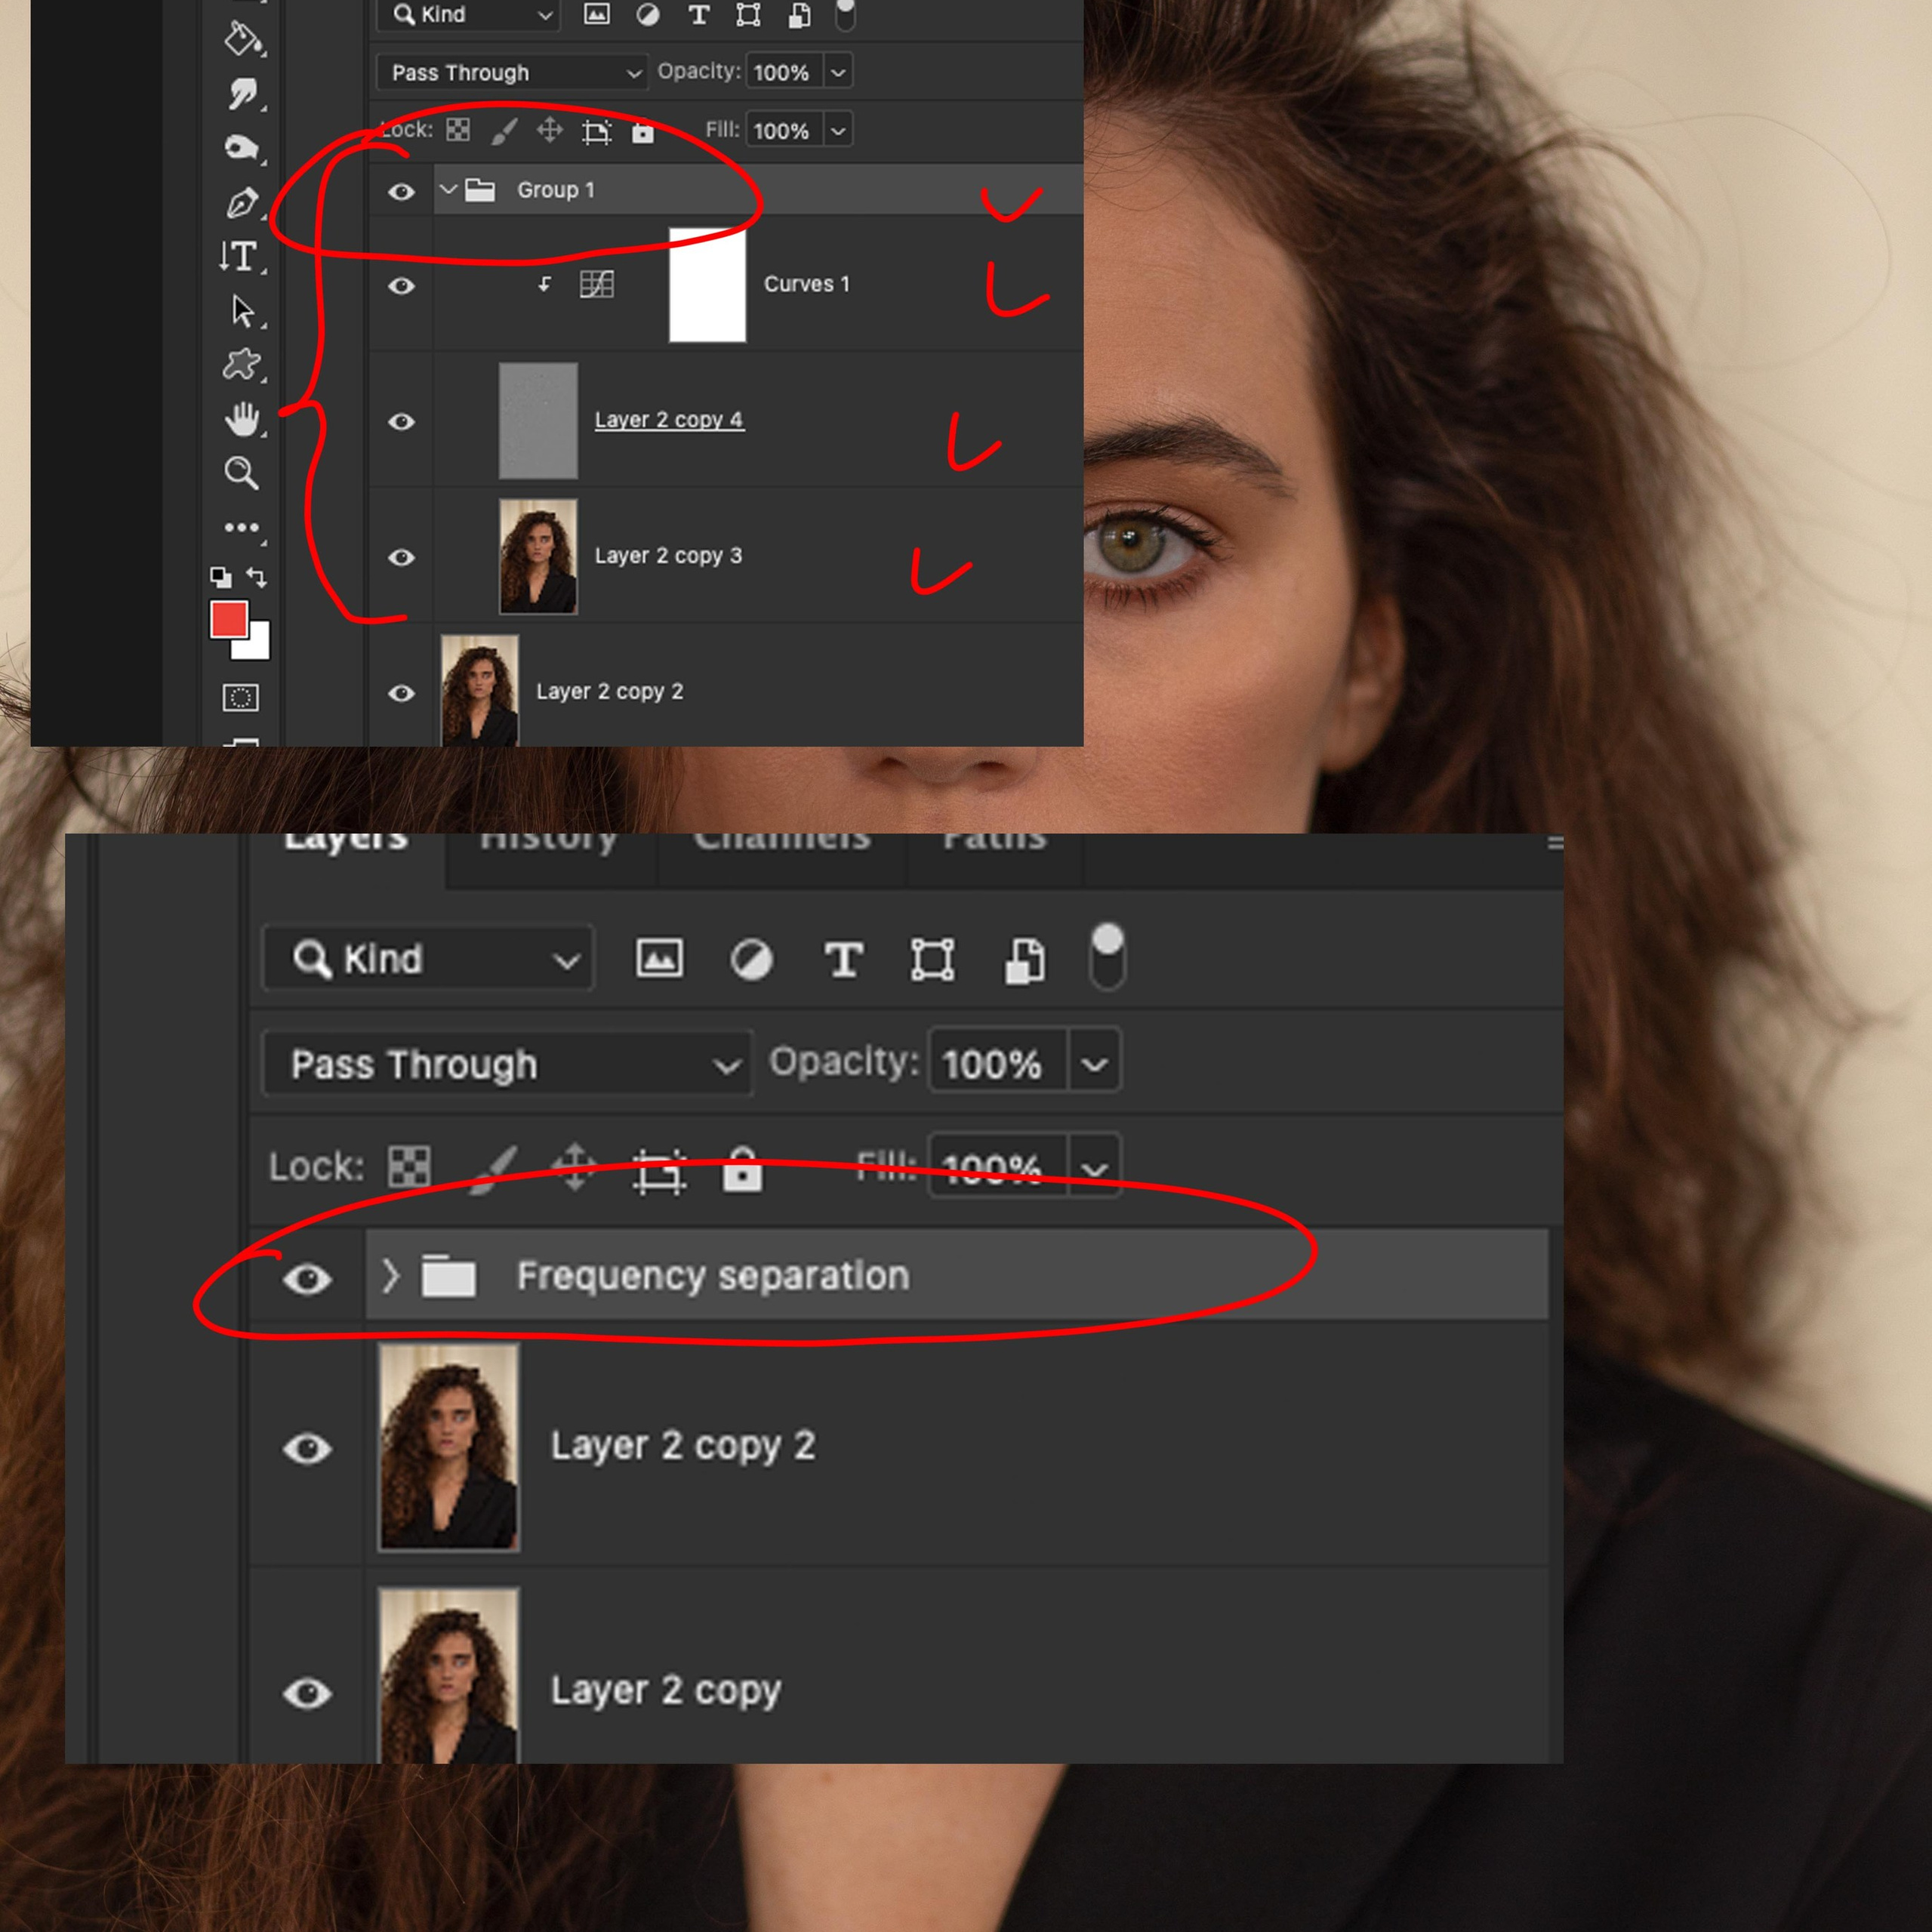Enable filtering for adjustment layers only
This screenshot has height=1932, width=1932.
(x=752, y=958)
